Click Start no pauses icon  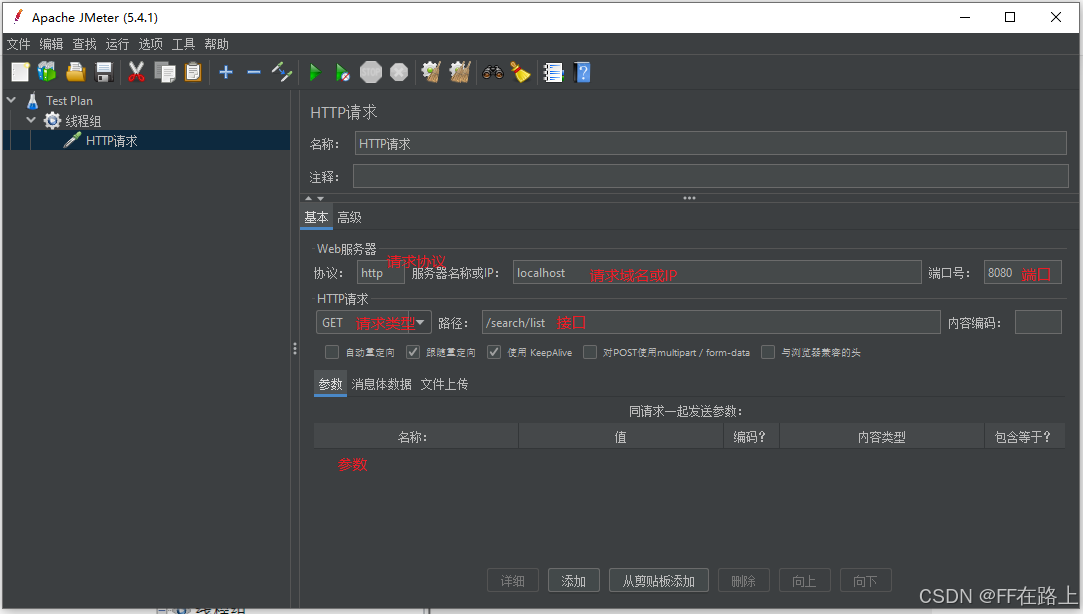[343, 72]
